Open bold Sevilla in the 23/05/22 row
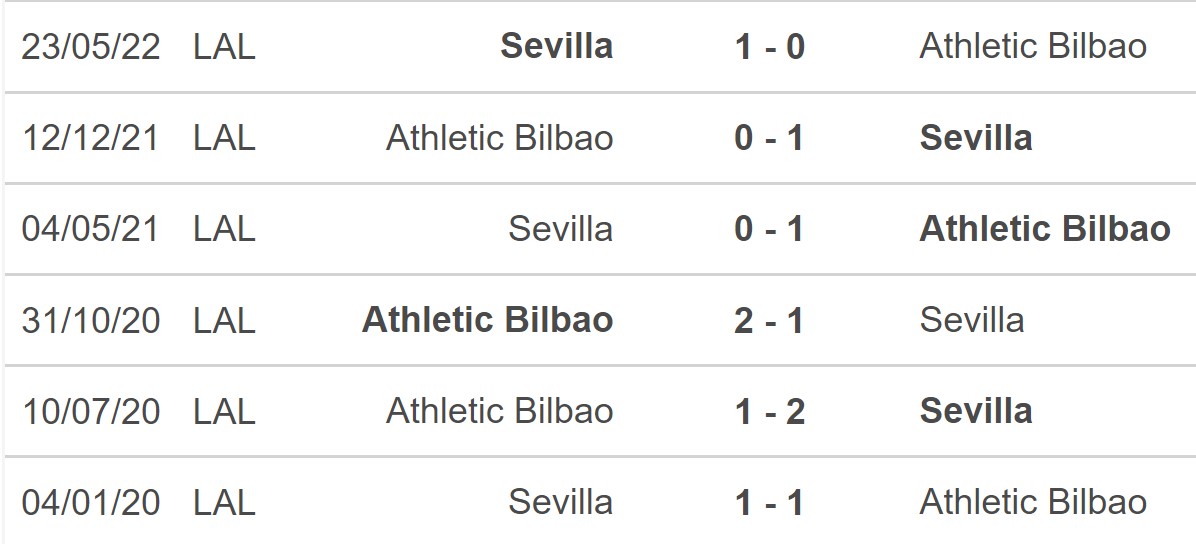 point(557,46)
